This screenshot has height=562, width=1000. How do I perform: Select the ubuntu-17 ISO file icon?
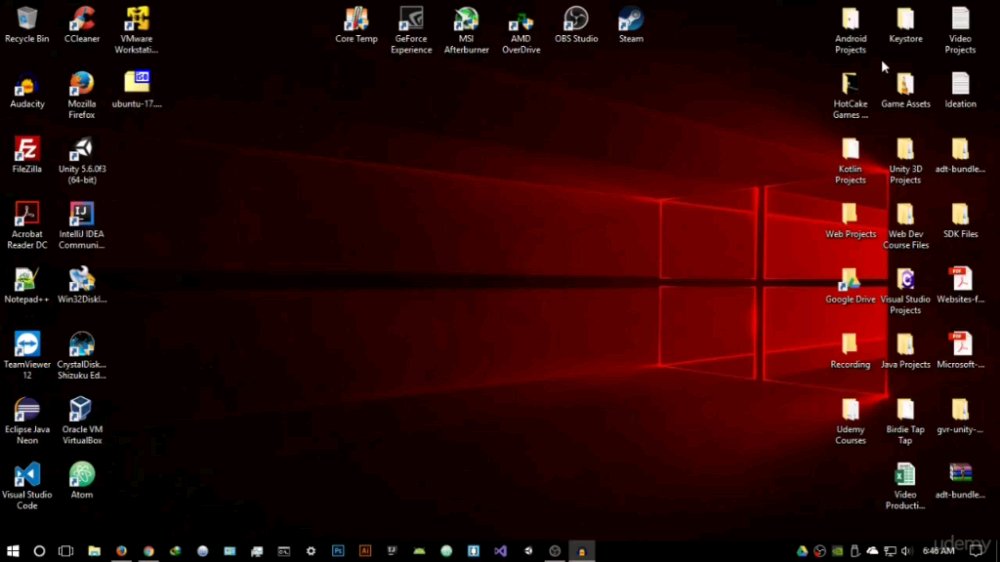[x=136, y=89]
